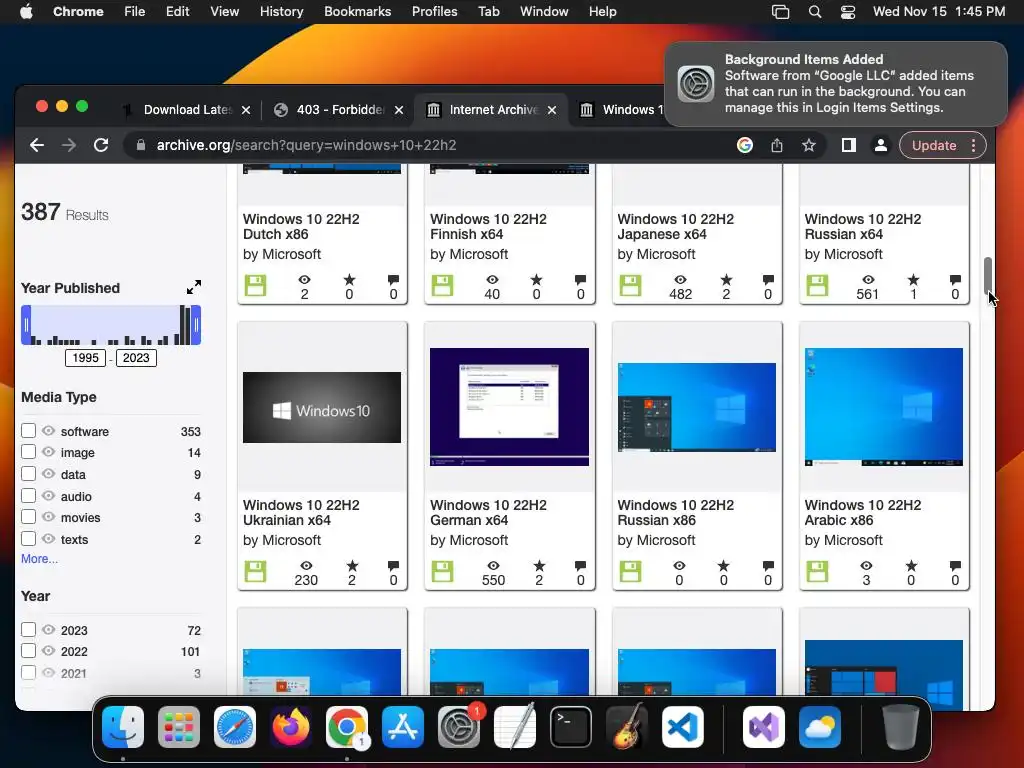Open the File menu
Viewport: 1024px width, 768px height.
coord(135,12)
